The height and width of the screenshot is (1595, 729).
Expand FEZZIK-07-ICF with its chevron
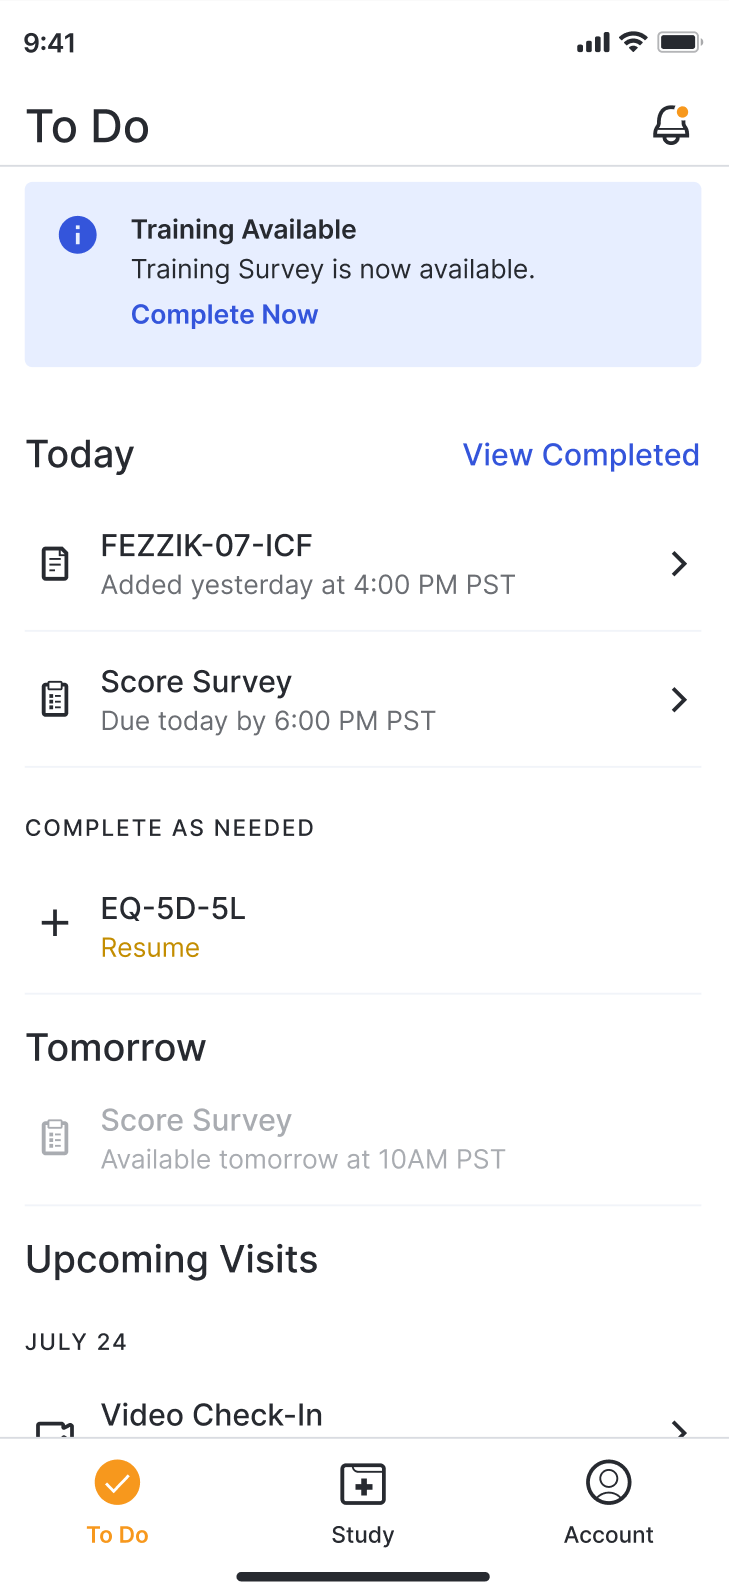coord(679,564)
